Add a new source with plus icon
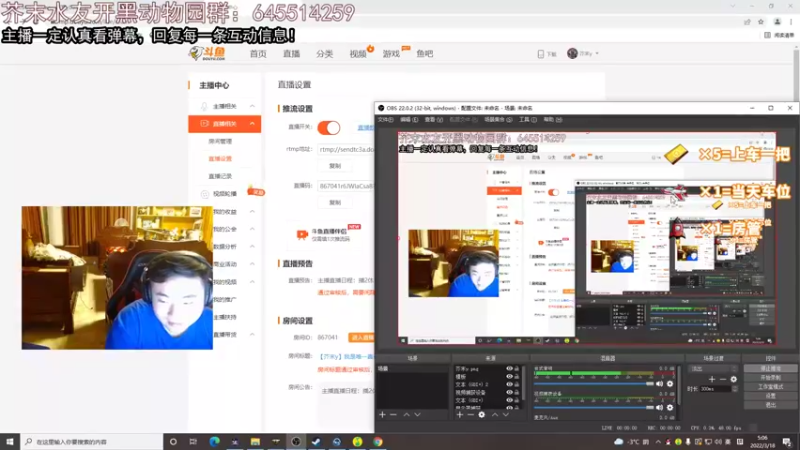 click(x=459, y=415)
